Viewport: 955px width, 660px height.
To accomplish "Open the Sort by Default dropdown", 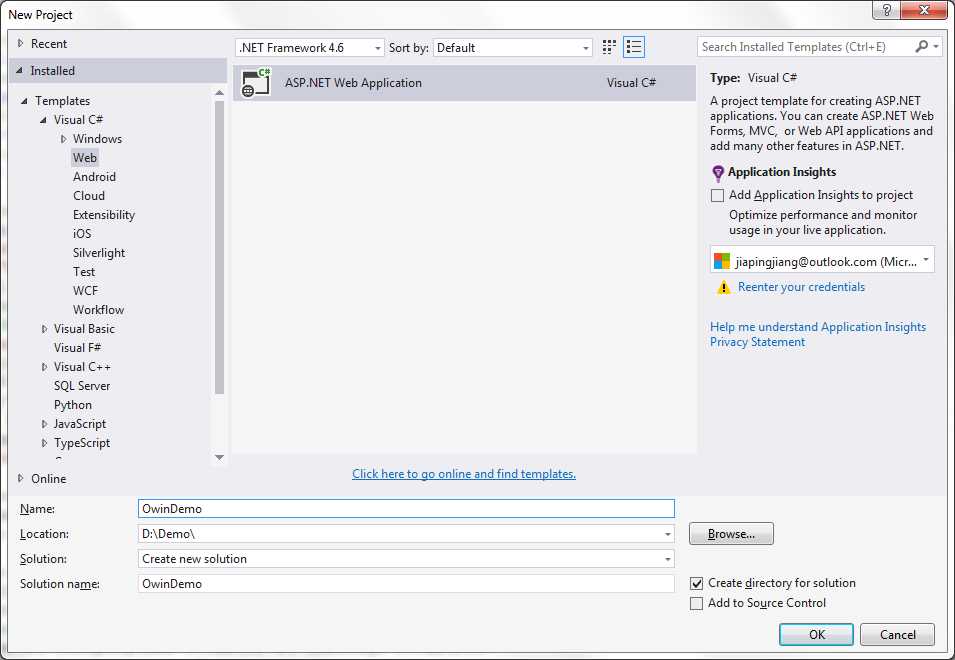I will (x=512, y=47).
